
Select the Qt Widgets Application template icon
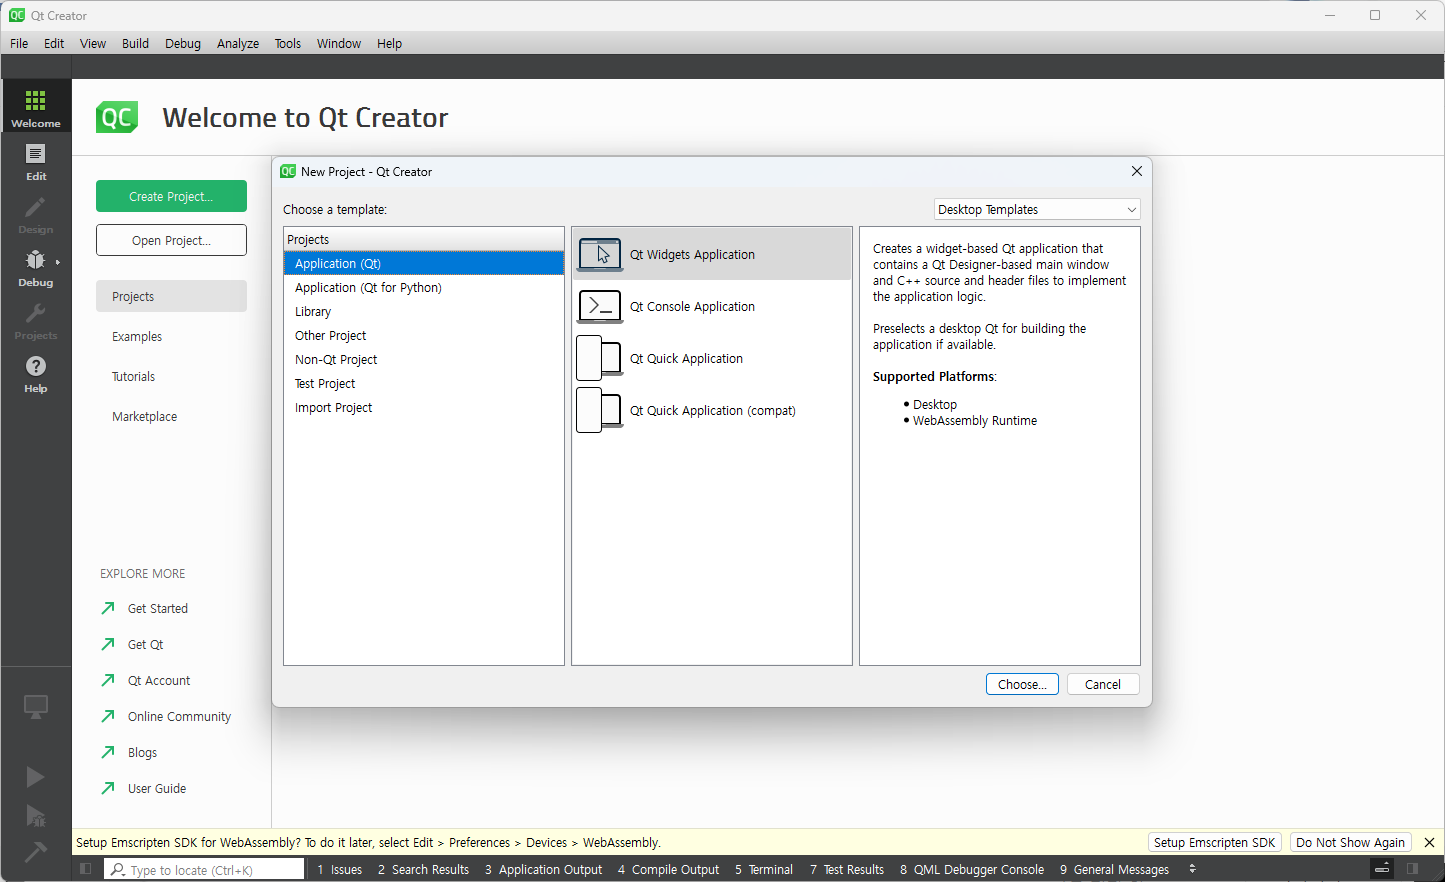coord(600,254)
